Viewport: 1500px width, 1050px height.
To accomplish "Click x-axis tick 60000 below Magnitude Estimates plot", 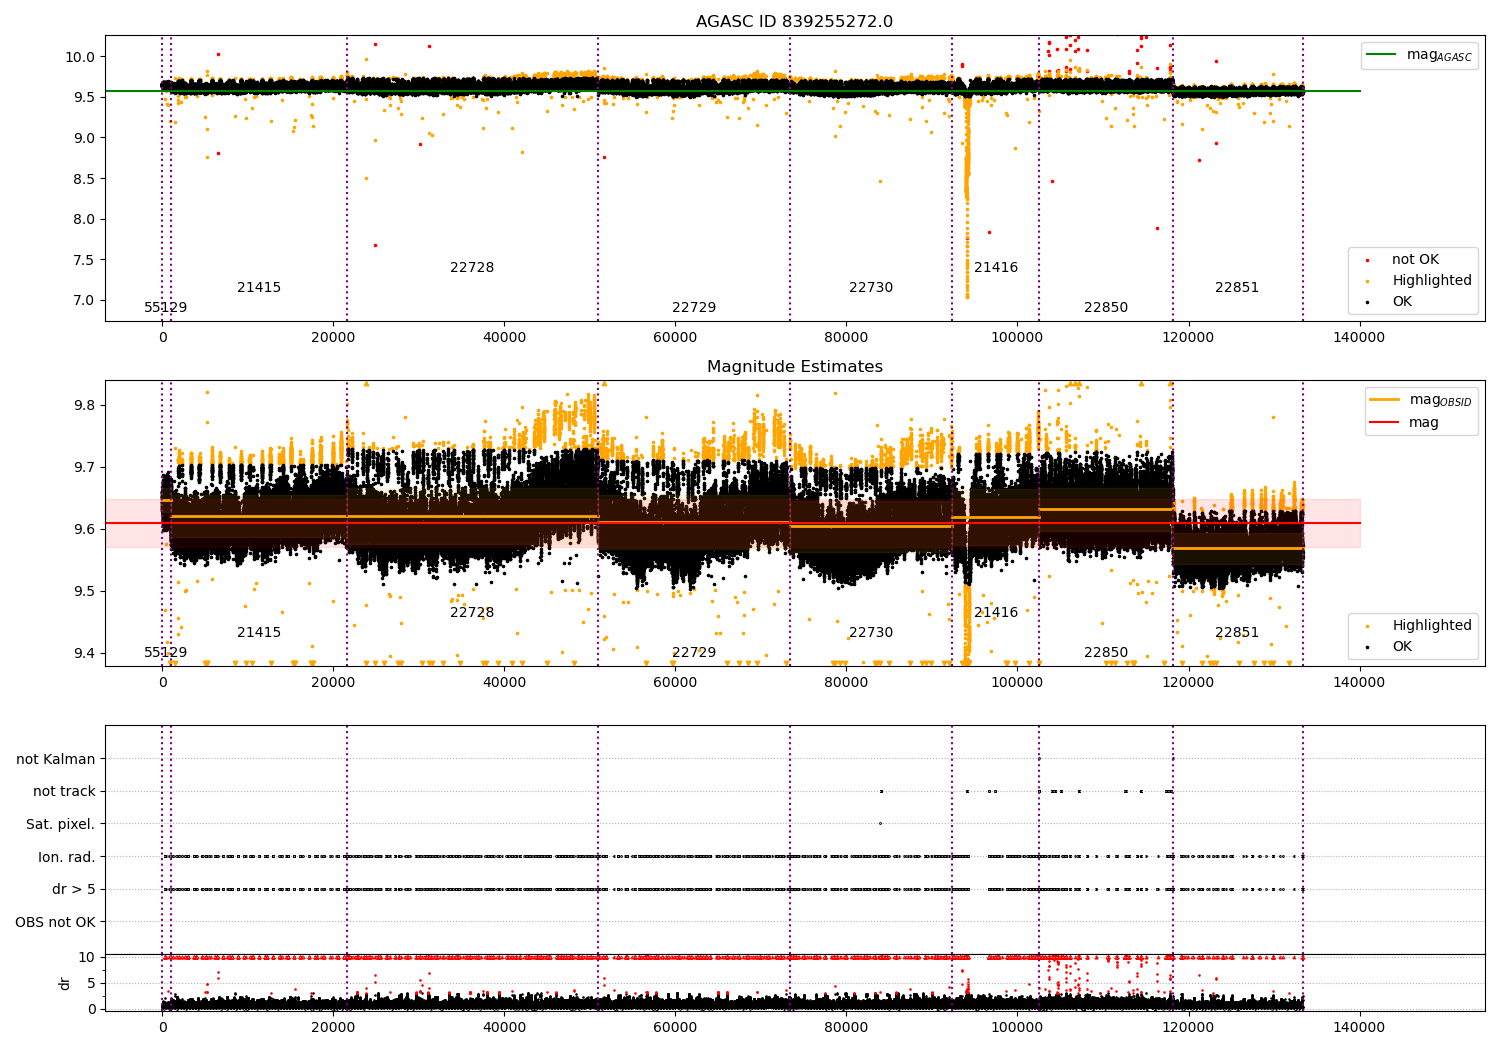I will point(675,683).
